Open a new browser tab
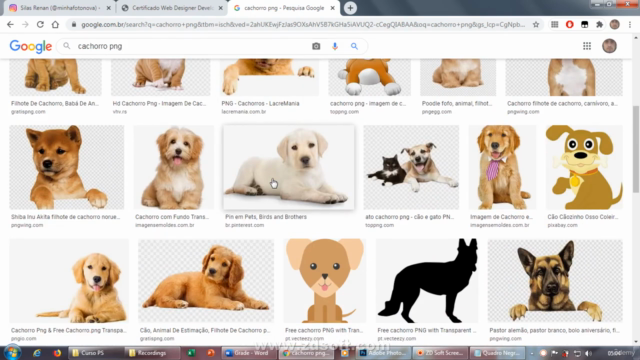640x360 pixels. (x=350, y=8)
